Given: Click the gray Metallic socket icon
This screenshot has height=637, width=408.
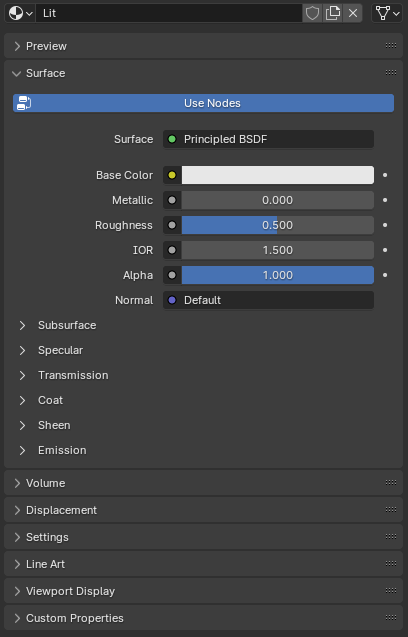Looking at the screenshot, I should pos(172,200).
